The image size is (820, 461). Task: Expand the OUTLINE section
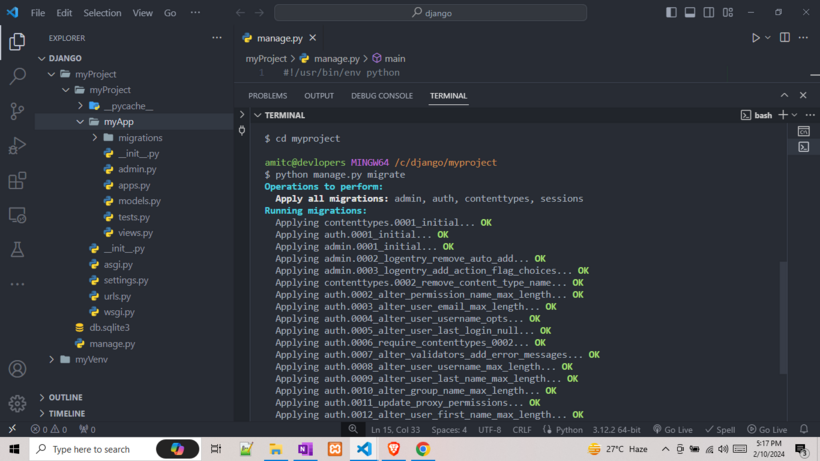point(66,397)
